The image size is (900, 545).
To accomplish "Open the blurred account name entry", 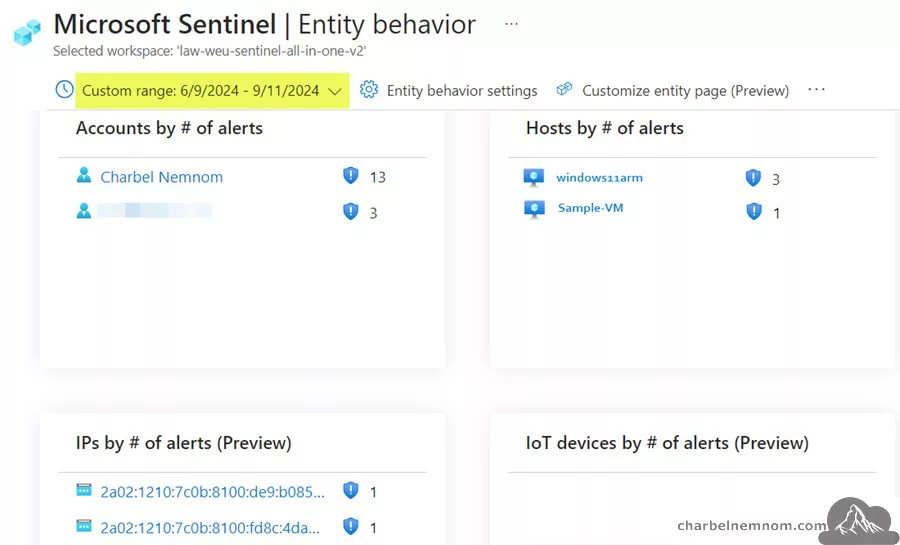I will (x=154, y=211).
